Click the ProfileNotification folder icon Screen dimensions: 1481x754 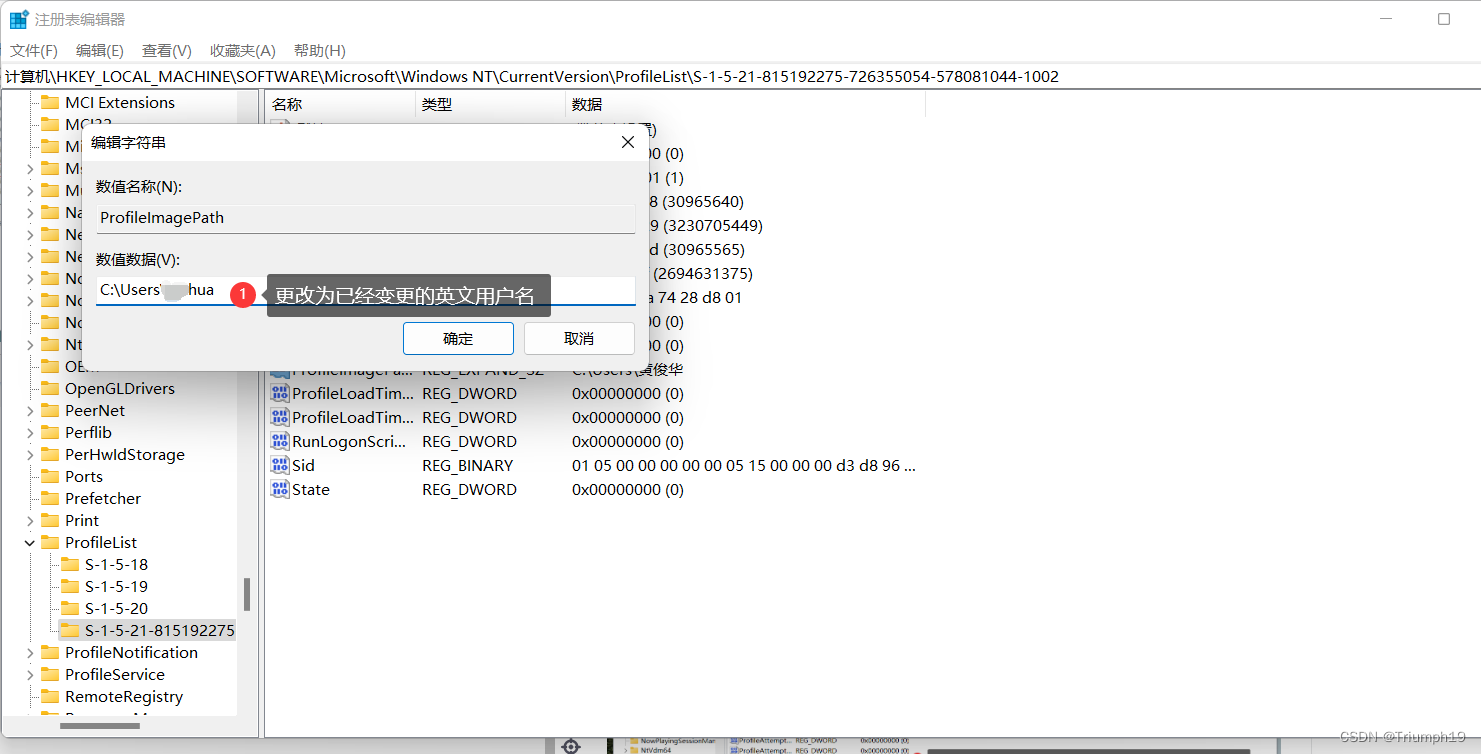click(x=50, y=653)
